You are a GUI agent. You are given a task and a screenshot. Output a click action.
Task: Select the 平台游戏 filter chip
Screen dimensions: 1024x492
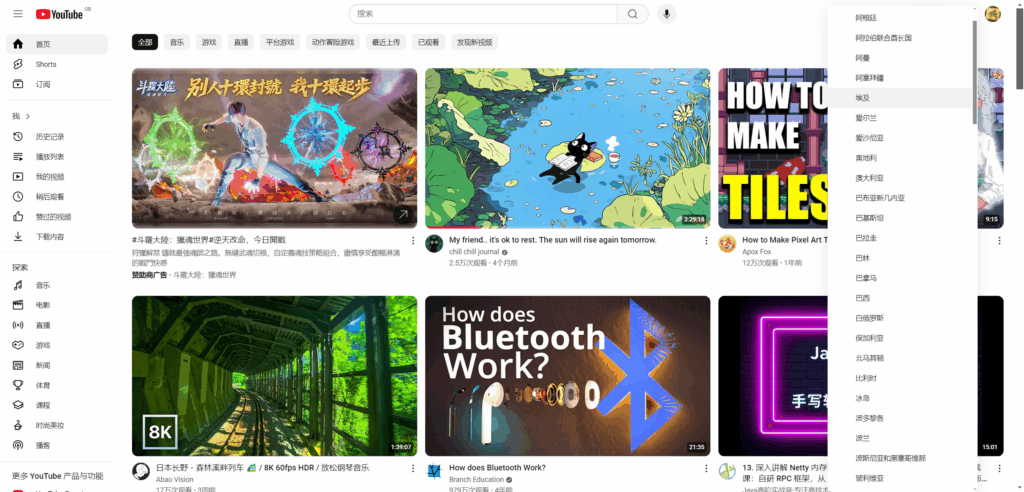tap(280, 42)
